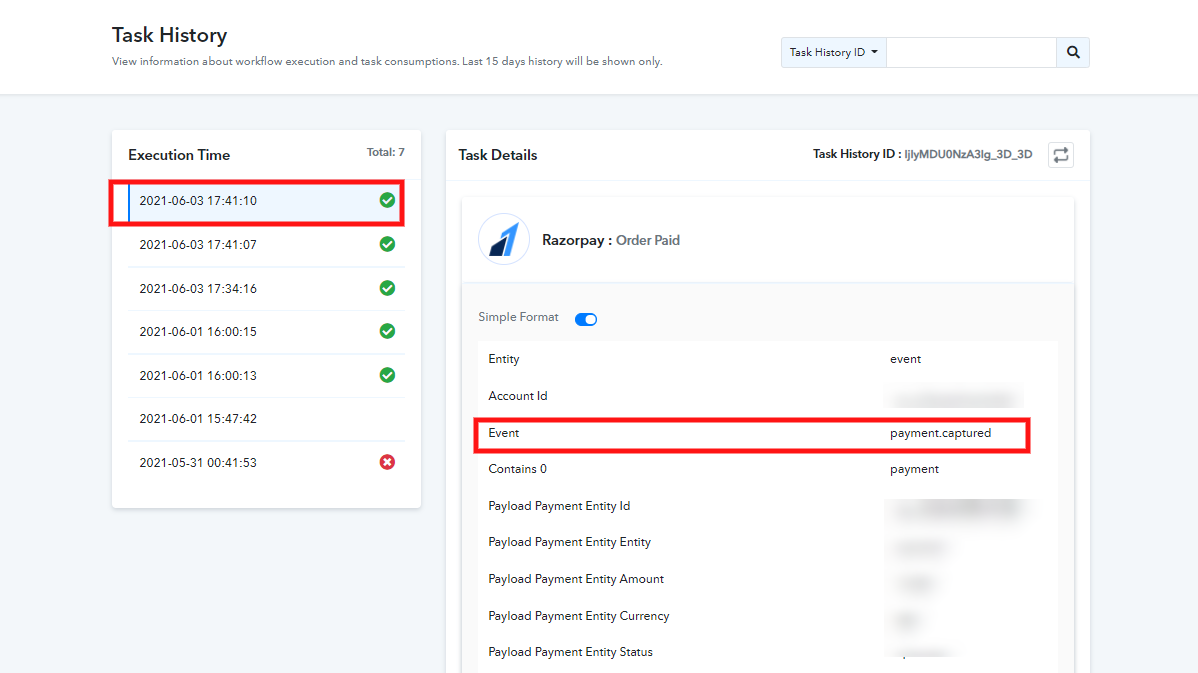Click green success check for 17:41:10 run
The image size is (1198, 673).
387,200
